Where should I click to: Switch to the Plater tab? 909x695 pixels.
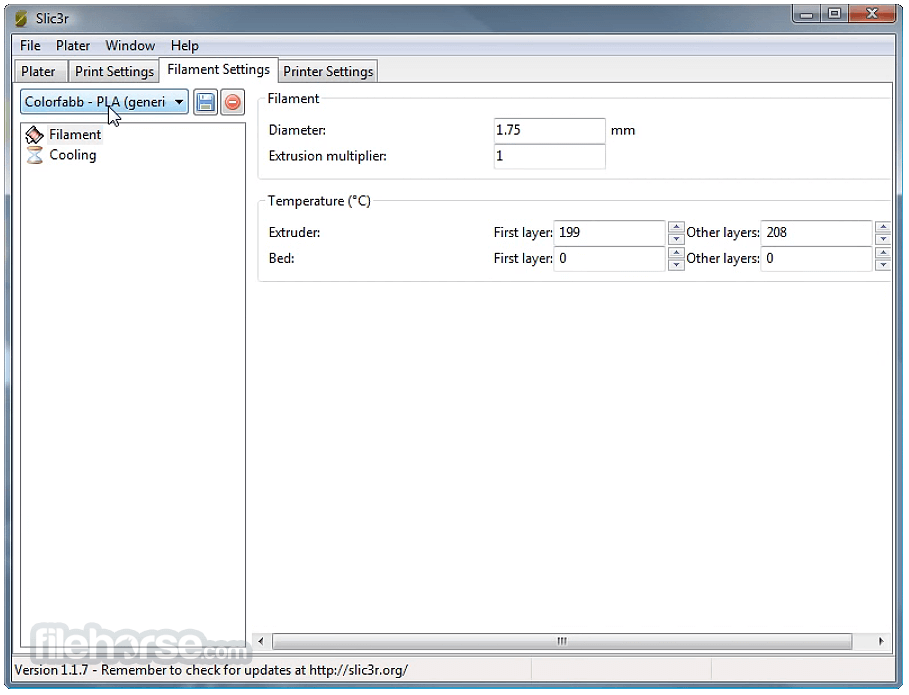(x=38, y=71)
